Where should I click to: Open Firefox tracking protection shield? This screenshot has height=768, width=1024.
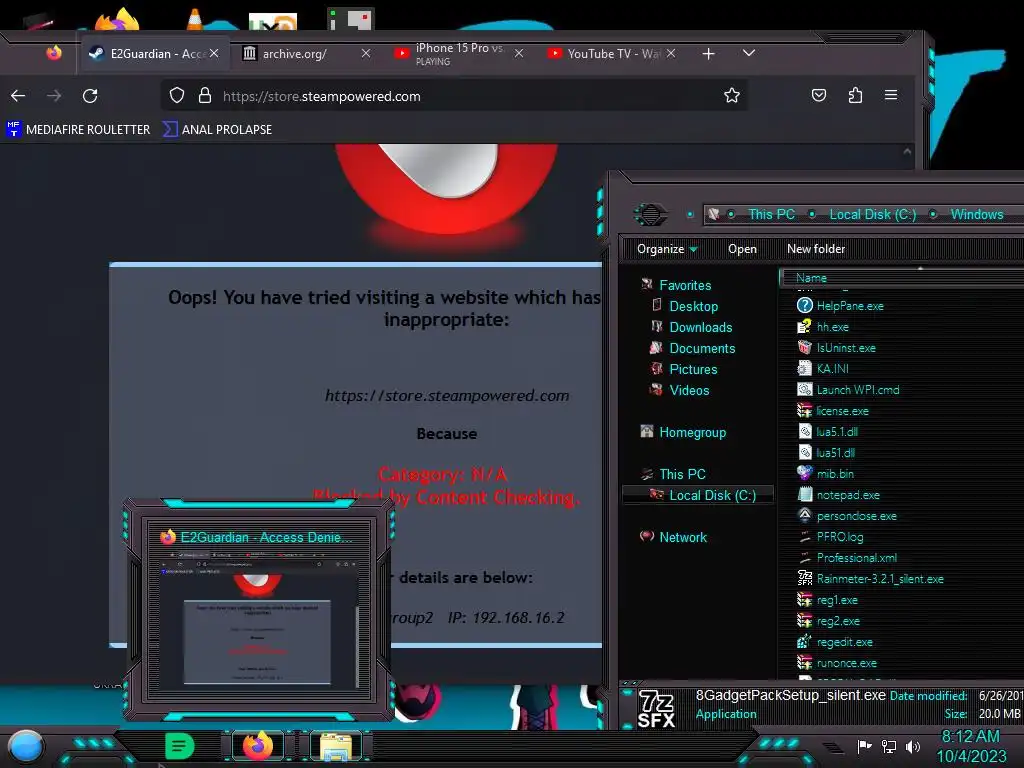(x=177, y=96)
